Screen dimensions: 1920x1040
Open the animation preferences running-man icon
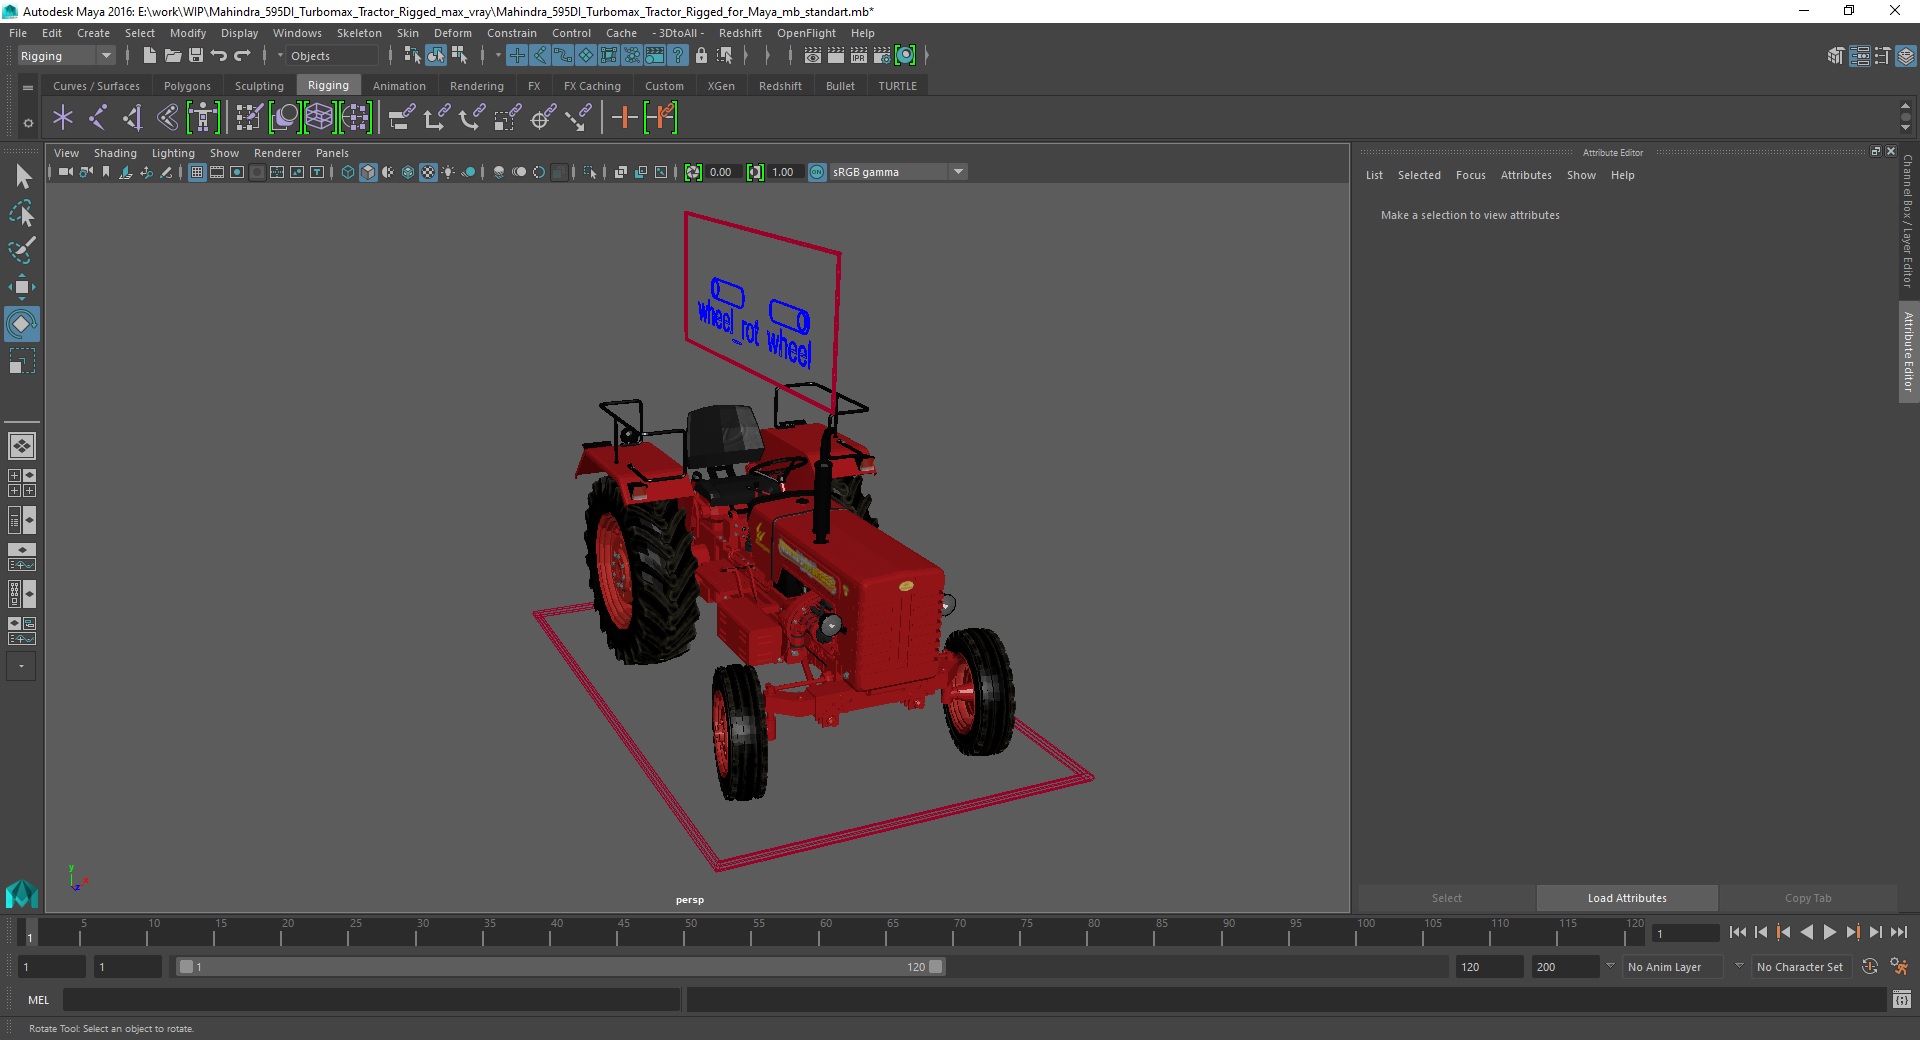[1899, 966]
